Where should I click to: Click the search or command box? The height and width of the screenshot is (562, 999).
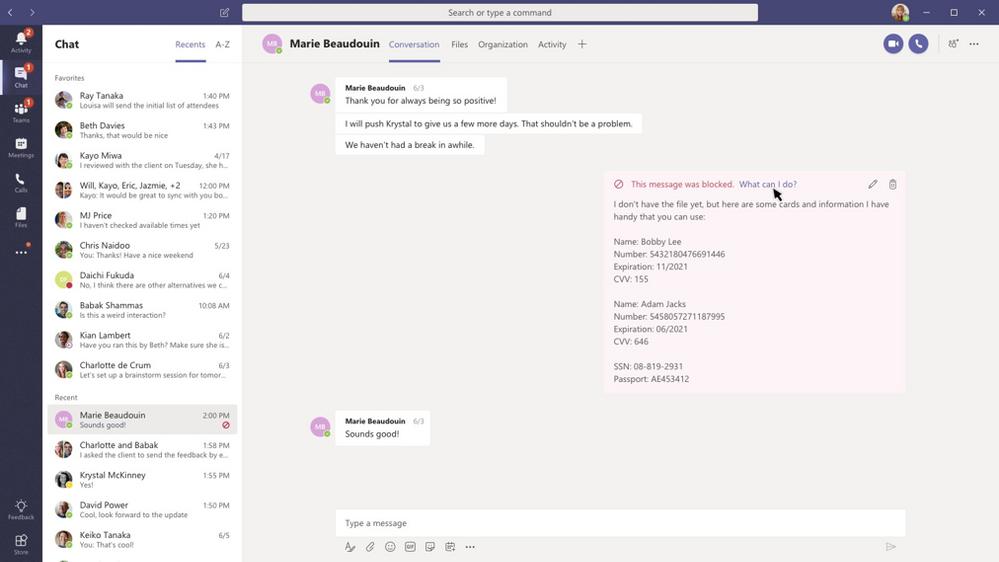[x=500, y=13]
